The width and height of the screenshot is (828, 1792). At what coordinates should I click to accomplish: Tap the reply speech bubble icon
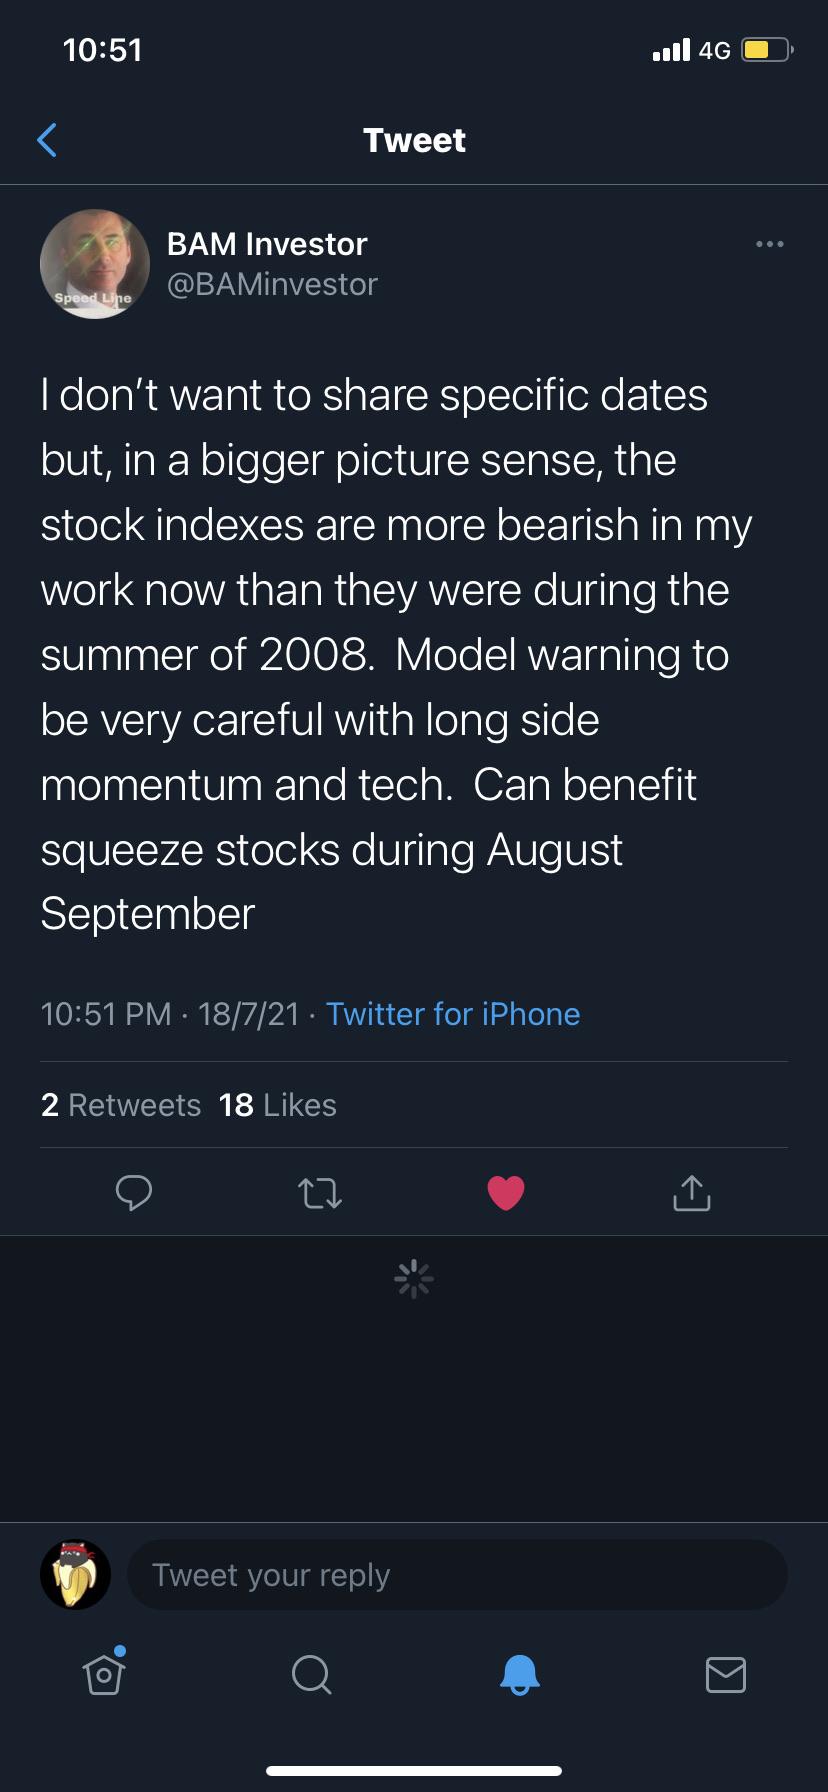(x=133, y=1192)
